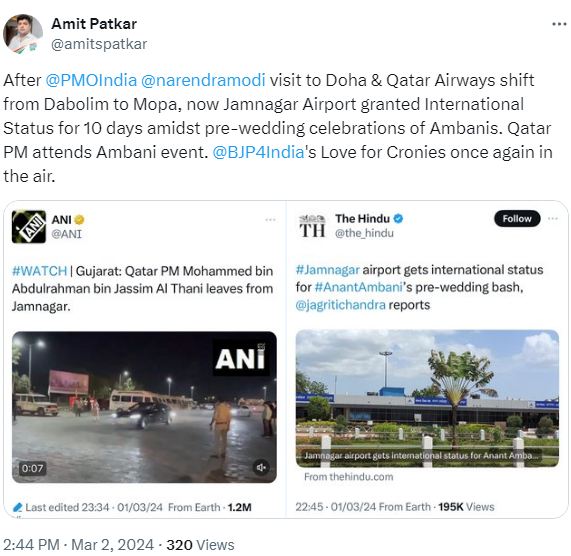Open the tweet's three-dot more options menu
The width and height of the screenshot is (571, 556).
[559, 24]
